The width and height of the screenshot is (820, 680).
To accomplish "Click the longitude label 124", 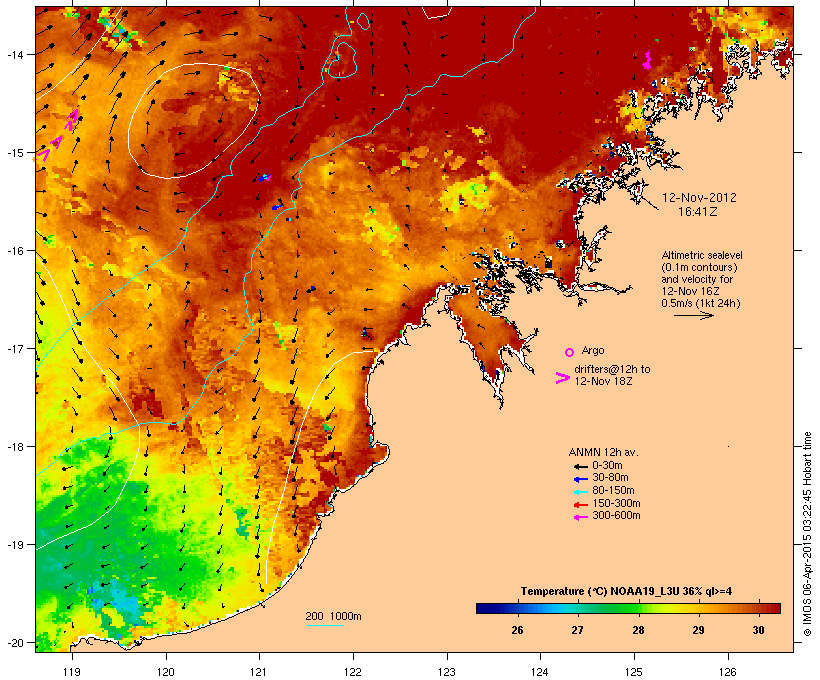I will click(x=540, y=672).
